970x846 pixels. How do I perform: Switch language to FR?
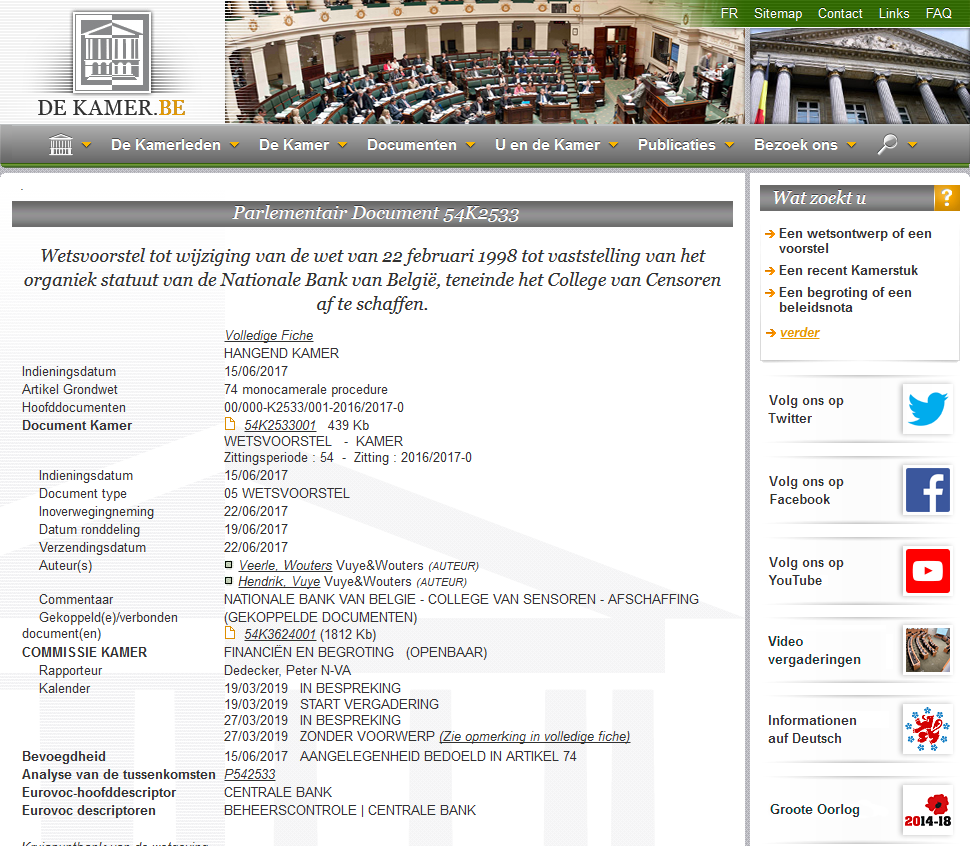point(729,14)
